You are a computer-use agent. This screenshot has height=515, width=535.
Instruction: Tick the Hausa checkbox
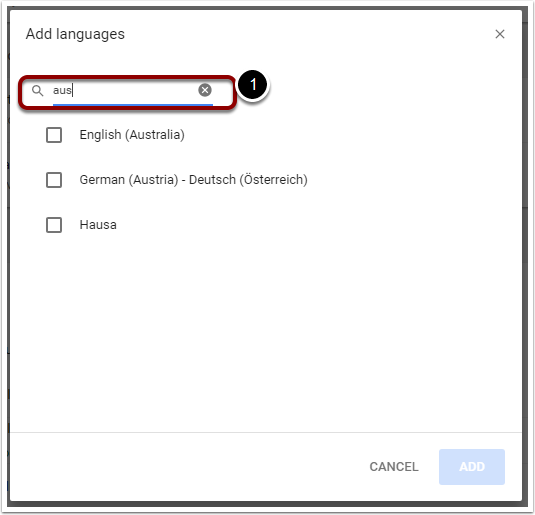[x=54, y=225]
